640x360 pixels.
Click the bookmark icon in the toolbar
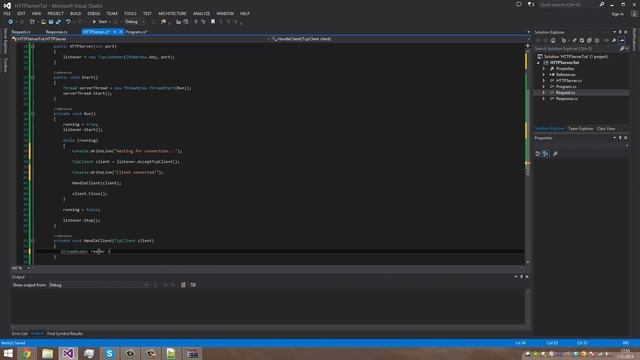[213, 22]
